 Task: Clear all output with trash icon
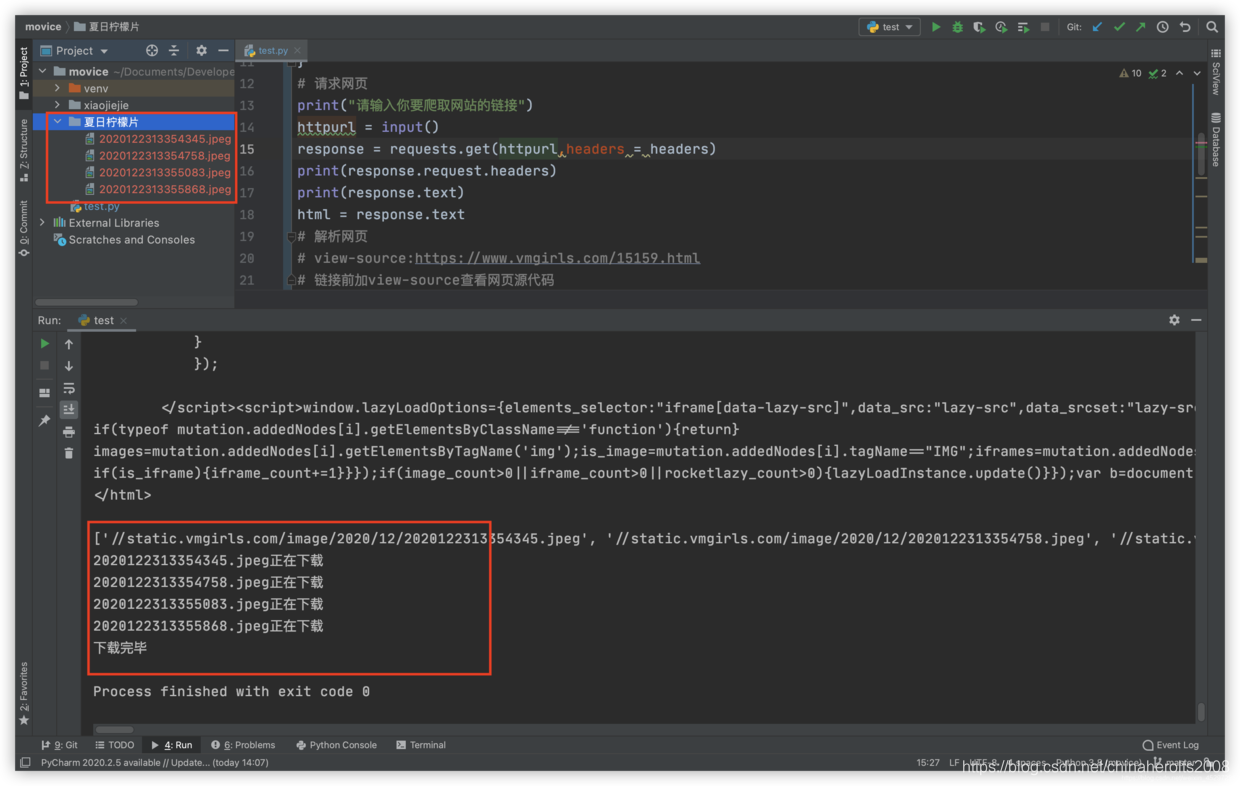[69, 453]
